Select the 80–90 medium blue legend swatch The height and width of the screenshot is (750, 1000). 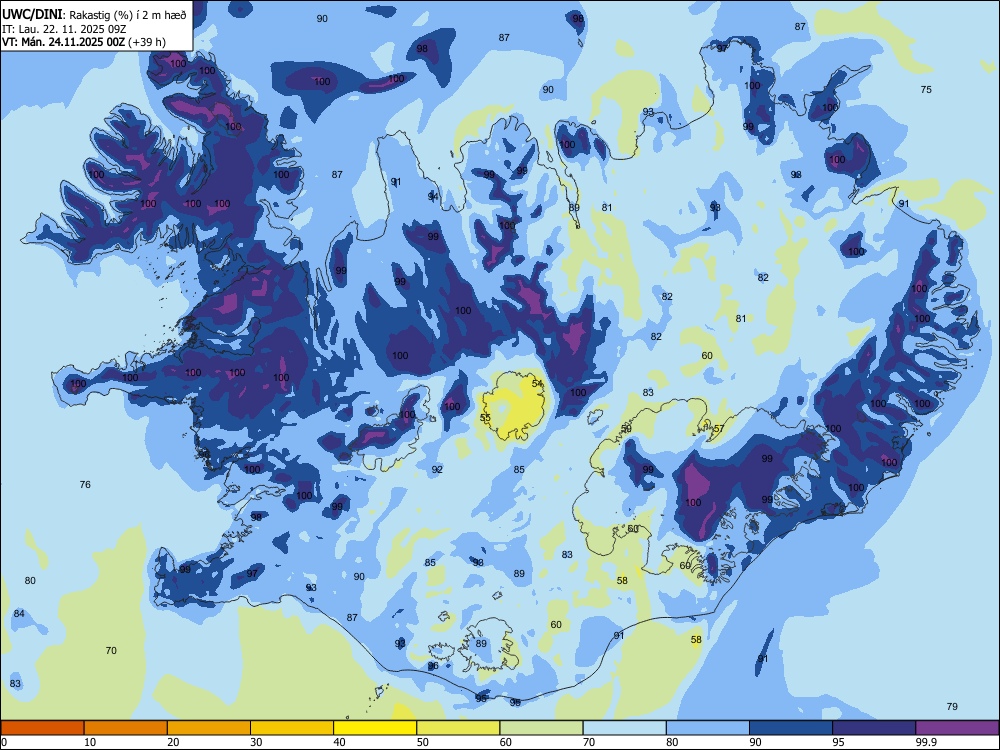coord(708,728)
